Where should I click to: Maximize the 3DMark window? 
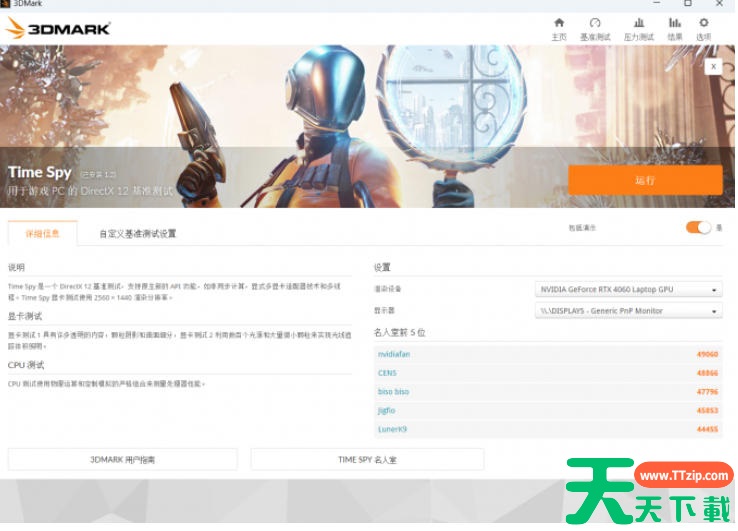point(687,4)
